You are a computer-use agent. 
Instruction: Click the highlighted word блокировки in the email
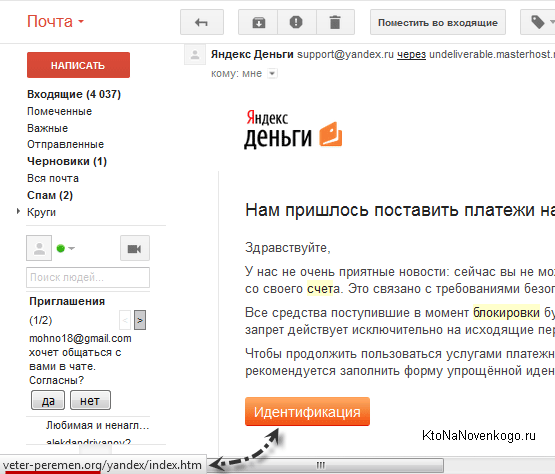(506, 313)
